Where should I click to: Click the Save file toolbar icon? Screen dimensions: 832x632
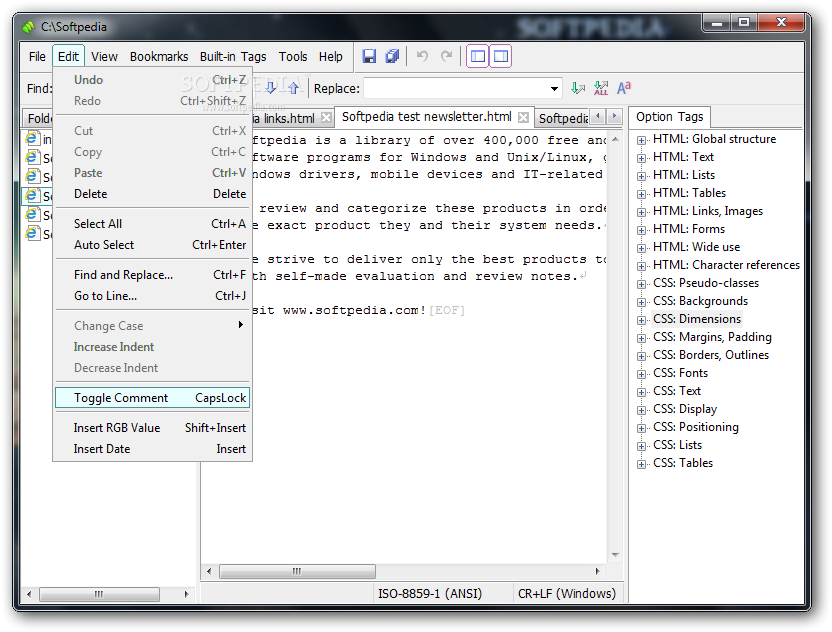point(369,56)
